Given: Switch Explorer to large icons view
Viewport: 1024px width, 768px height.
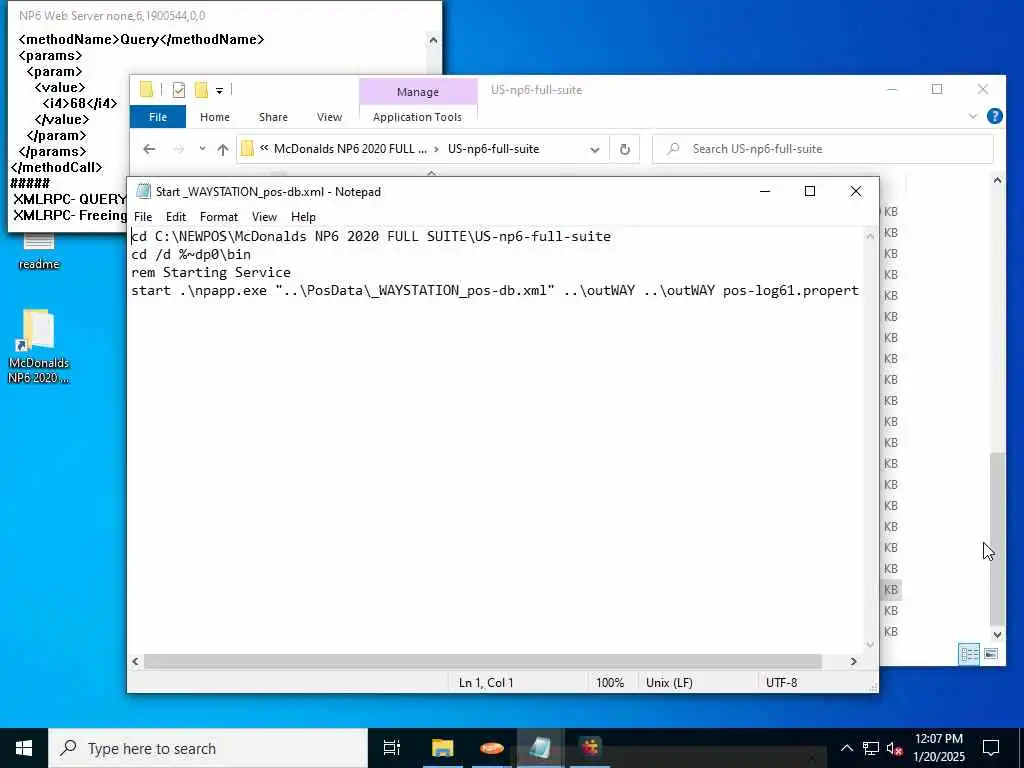Looking at the screenshot, I should pyautogui.click(x=991, y=653).
